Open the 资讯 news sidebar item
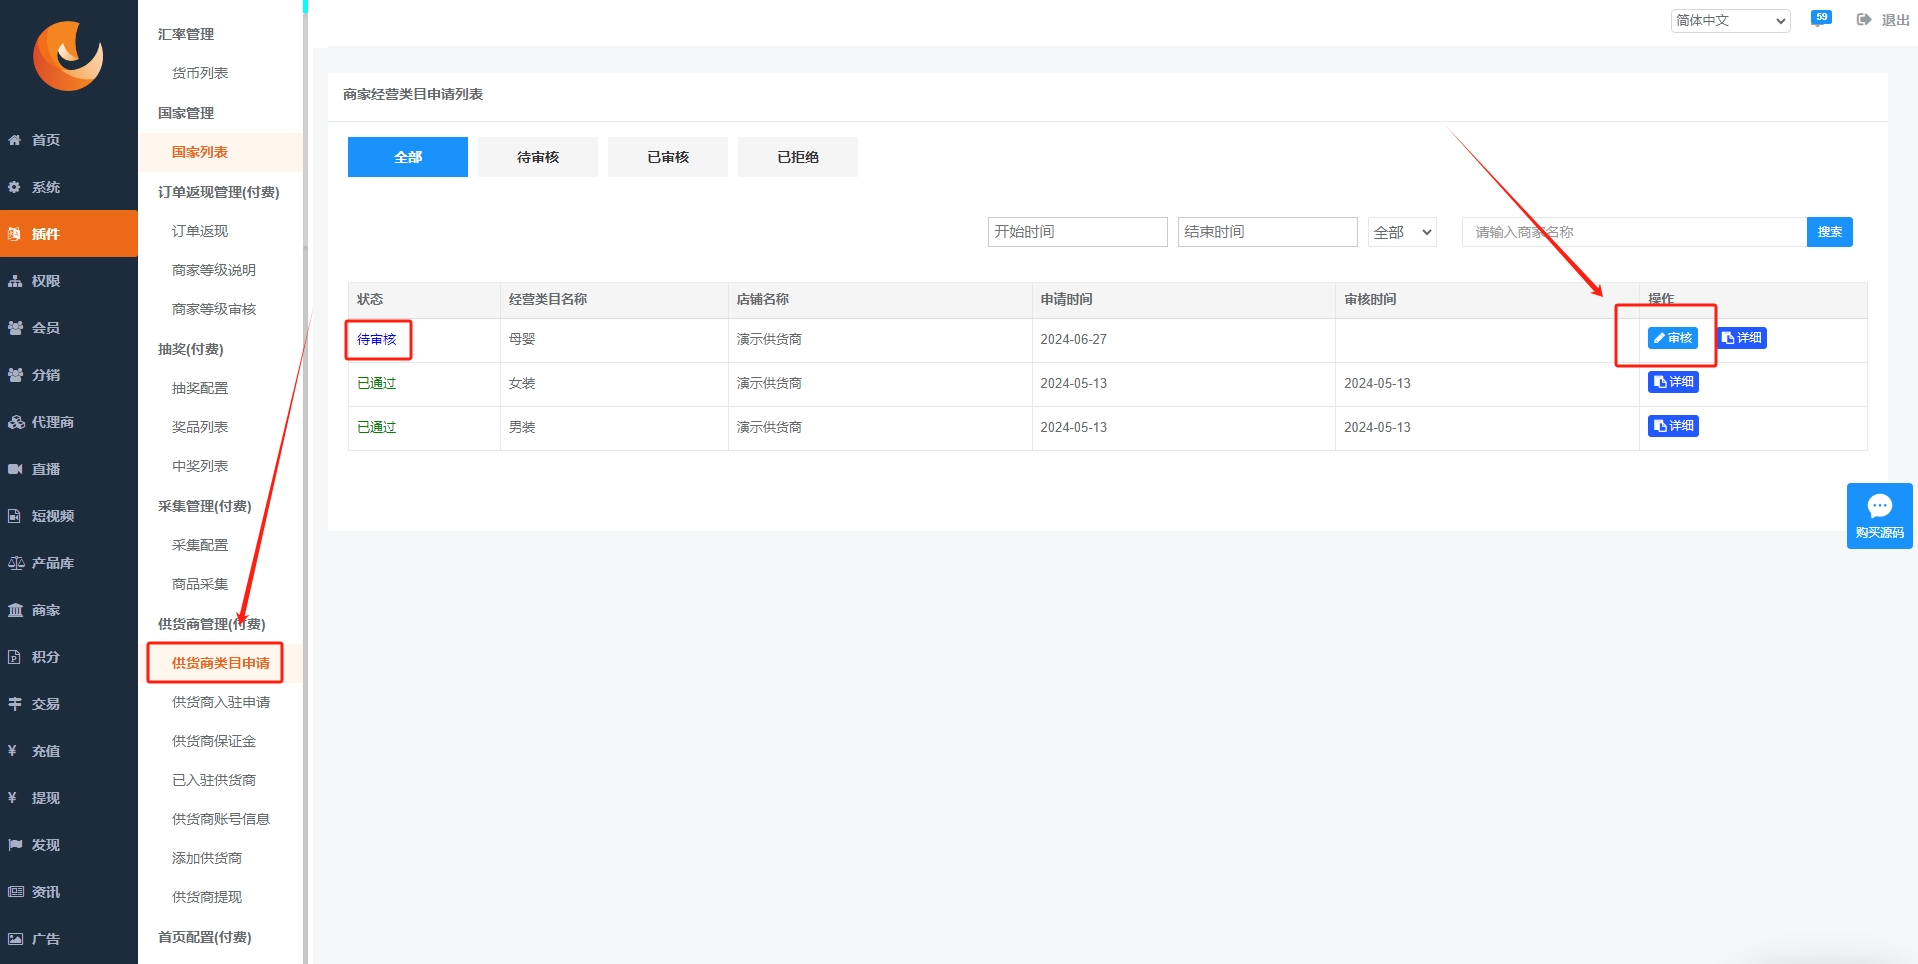The height and width of the screenshot is (964, 1918). point(69,892)
